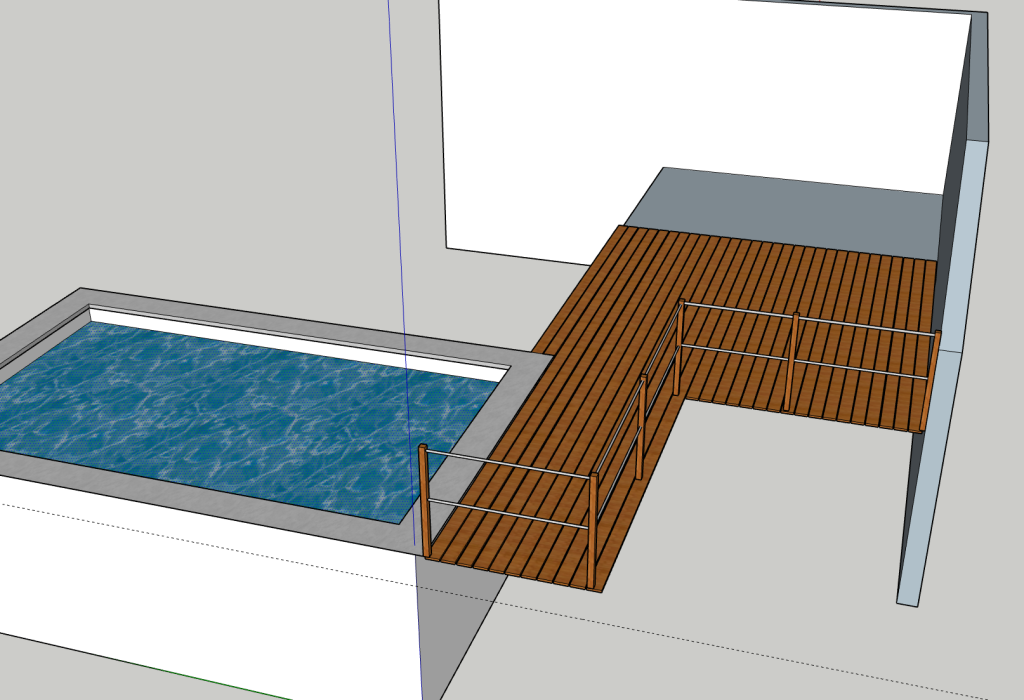Select the gray slab behind the deck
Image resolution: width=1024 pixels, height=700 pixels.
click(784, 212)
